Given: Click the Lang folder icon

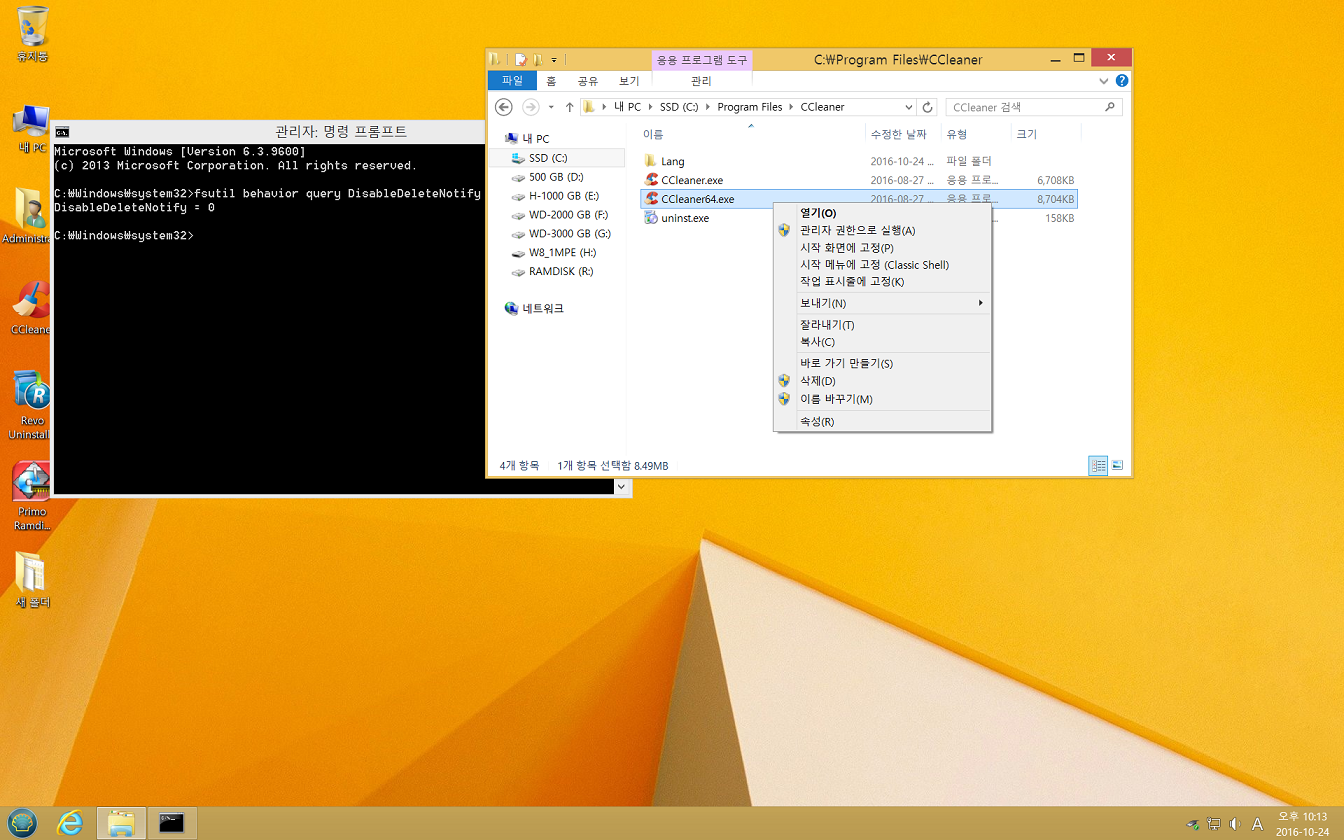Looking at the screenshot, I should pos(652,161).
